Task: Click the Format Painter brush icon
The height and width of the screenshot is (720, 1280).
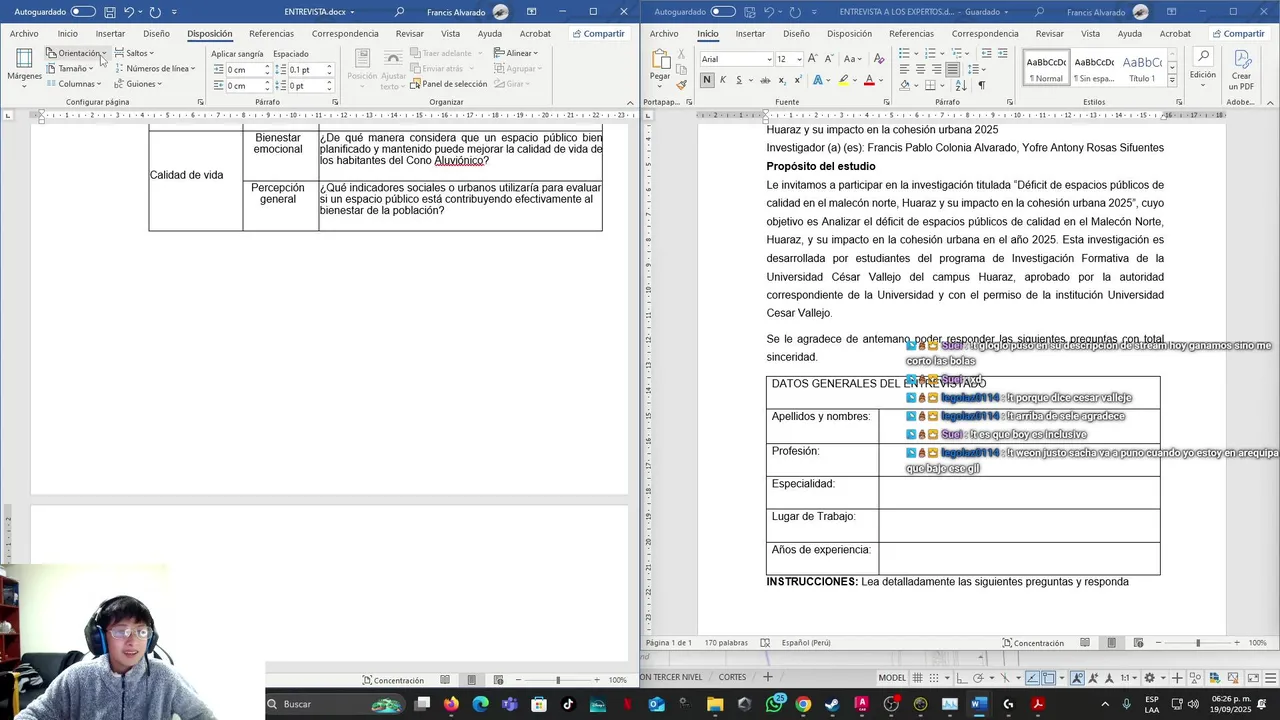Action: (682, 84)
